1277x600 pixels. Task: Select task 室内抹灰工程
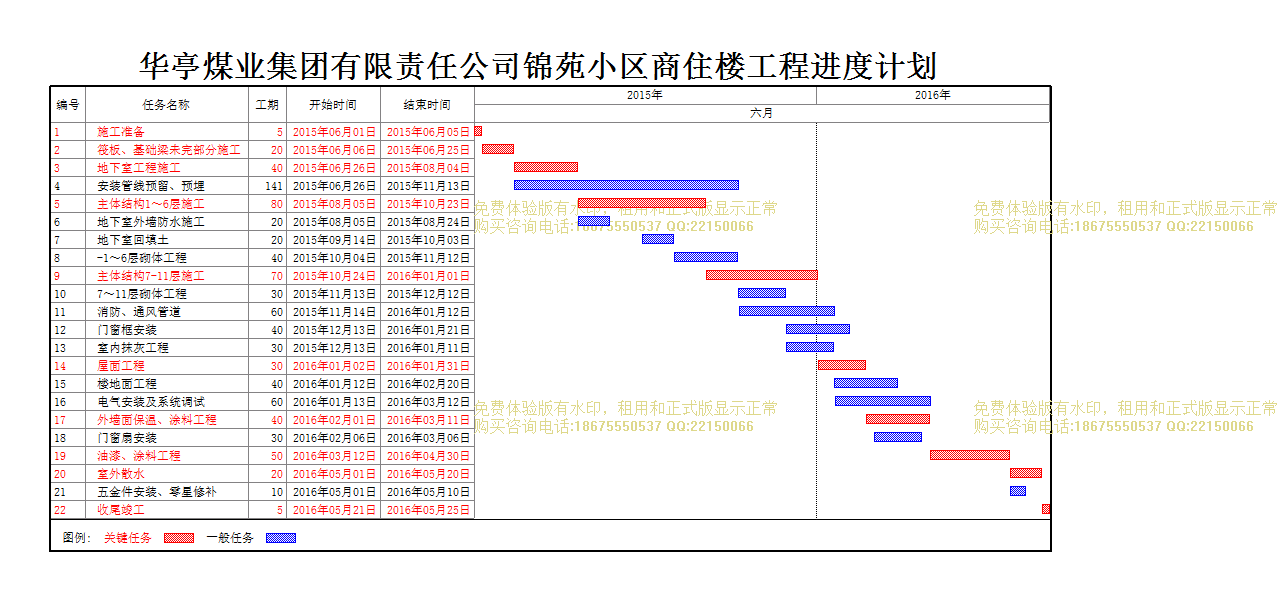[x=133, y=347]
